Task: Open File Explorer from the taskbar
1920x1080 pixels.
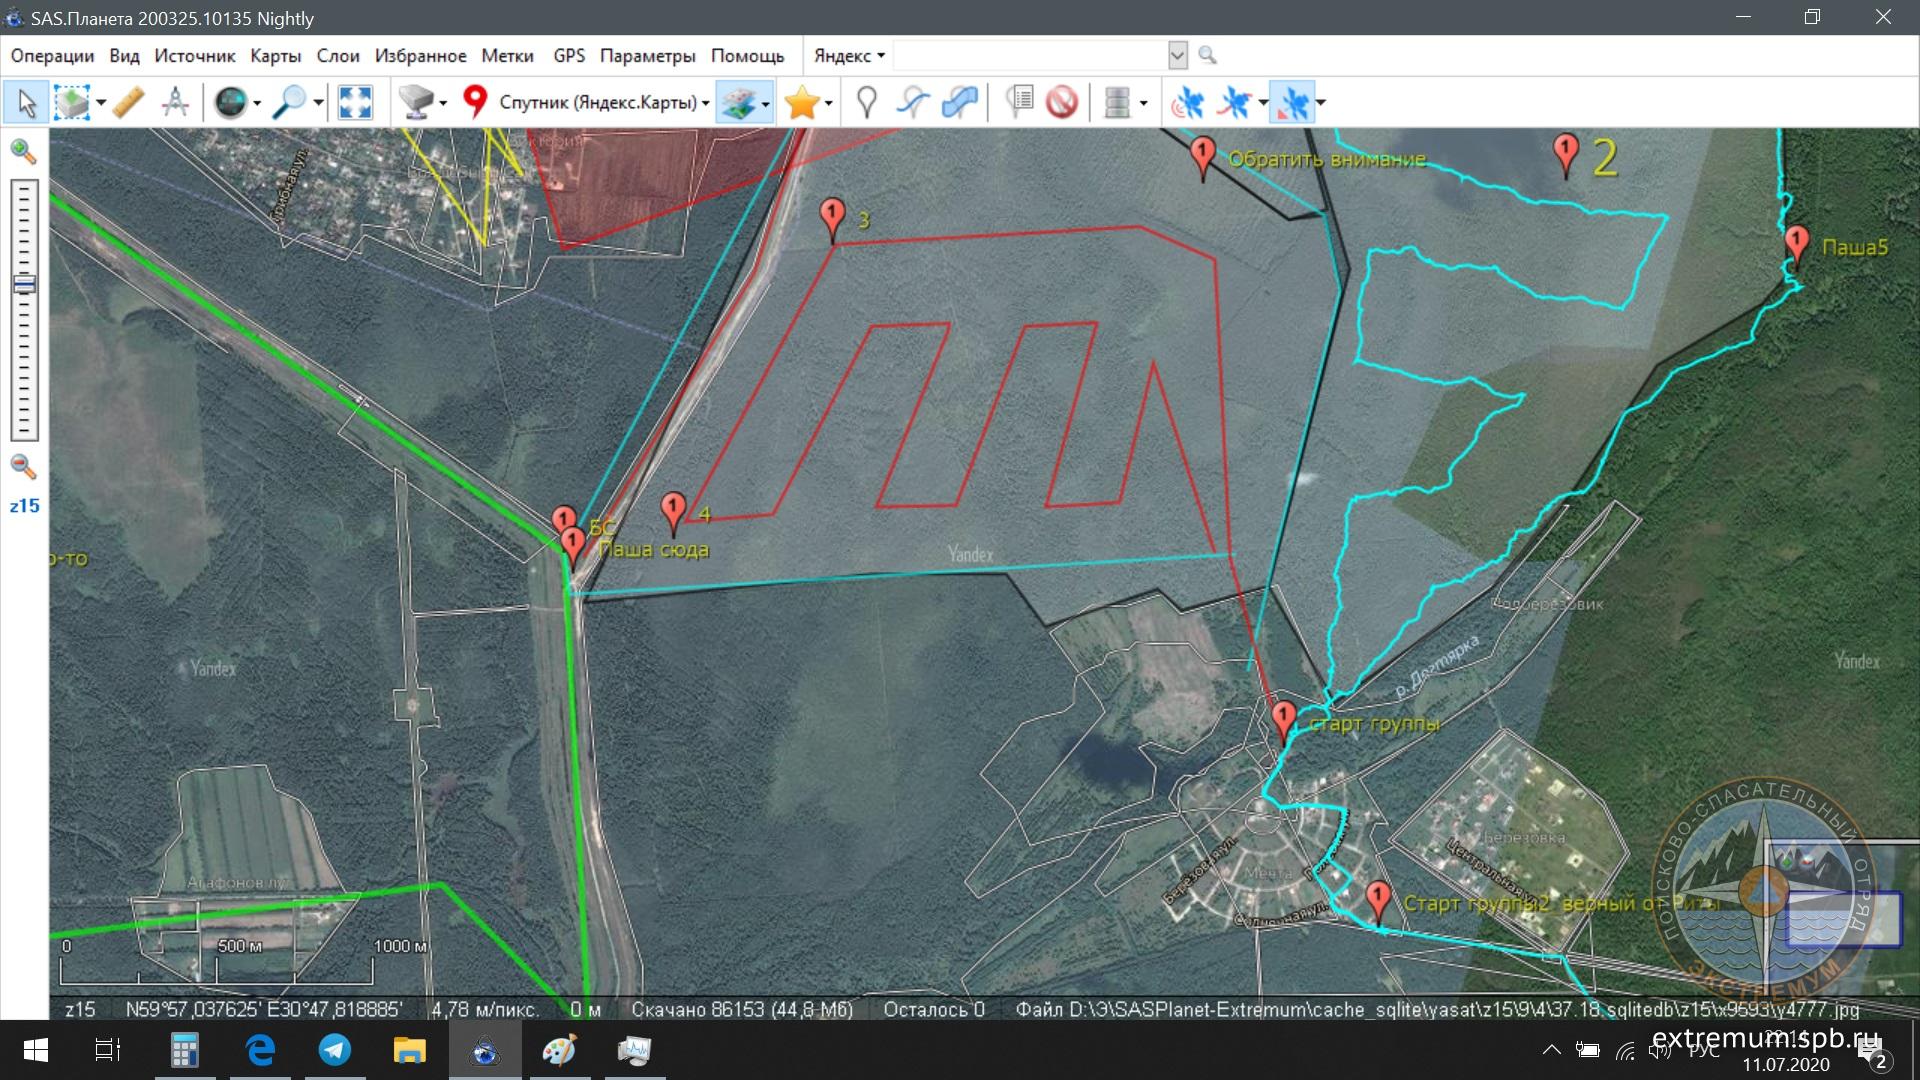Action: pos(410,1050)
